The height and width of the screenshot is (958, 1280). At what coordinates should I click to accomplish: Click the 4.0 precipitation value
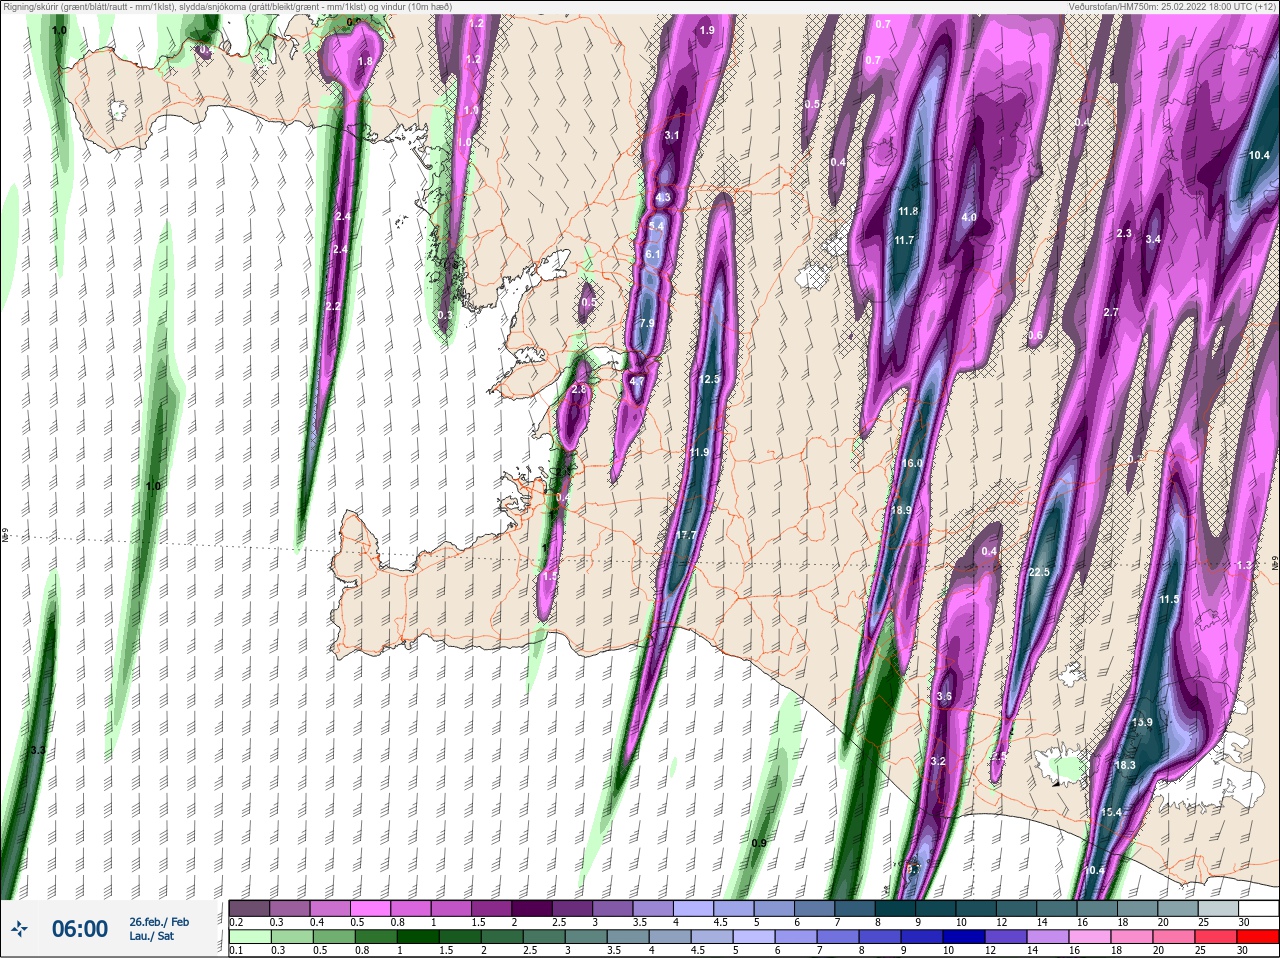(x=968, y=217)
